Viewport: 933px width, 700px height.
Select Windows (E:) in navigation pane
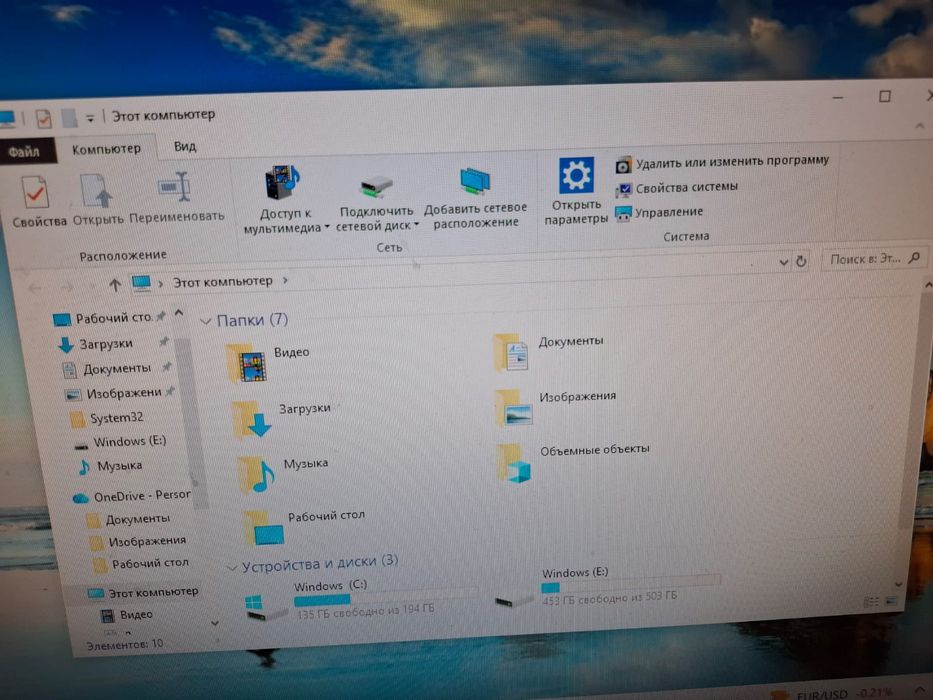[120, 442]
